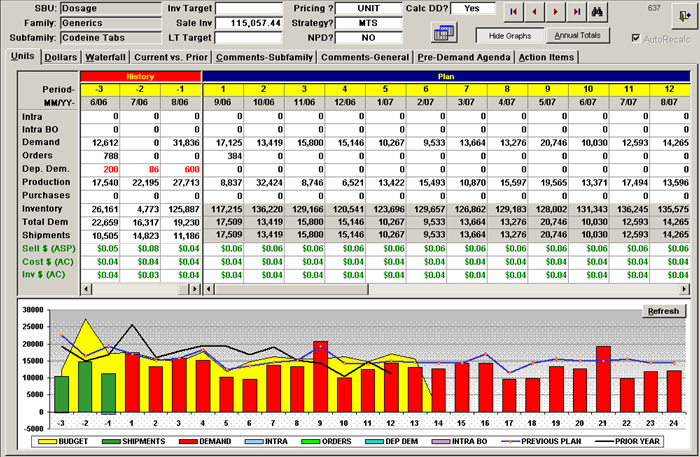Screen dimensions: 700x457
Task: Go to the previous record
Action: coord(534,12)
